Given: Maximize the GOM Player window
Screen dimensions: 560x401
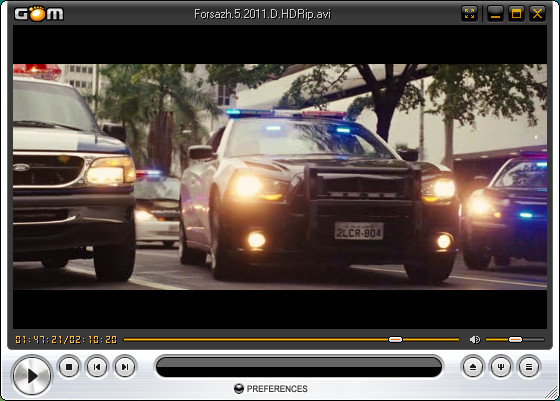Looking at the screenshot, I should pyautogui.click(x=516, y=14).
